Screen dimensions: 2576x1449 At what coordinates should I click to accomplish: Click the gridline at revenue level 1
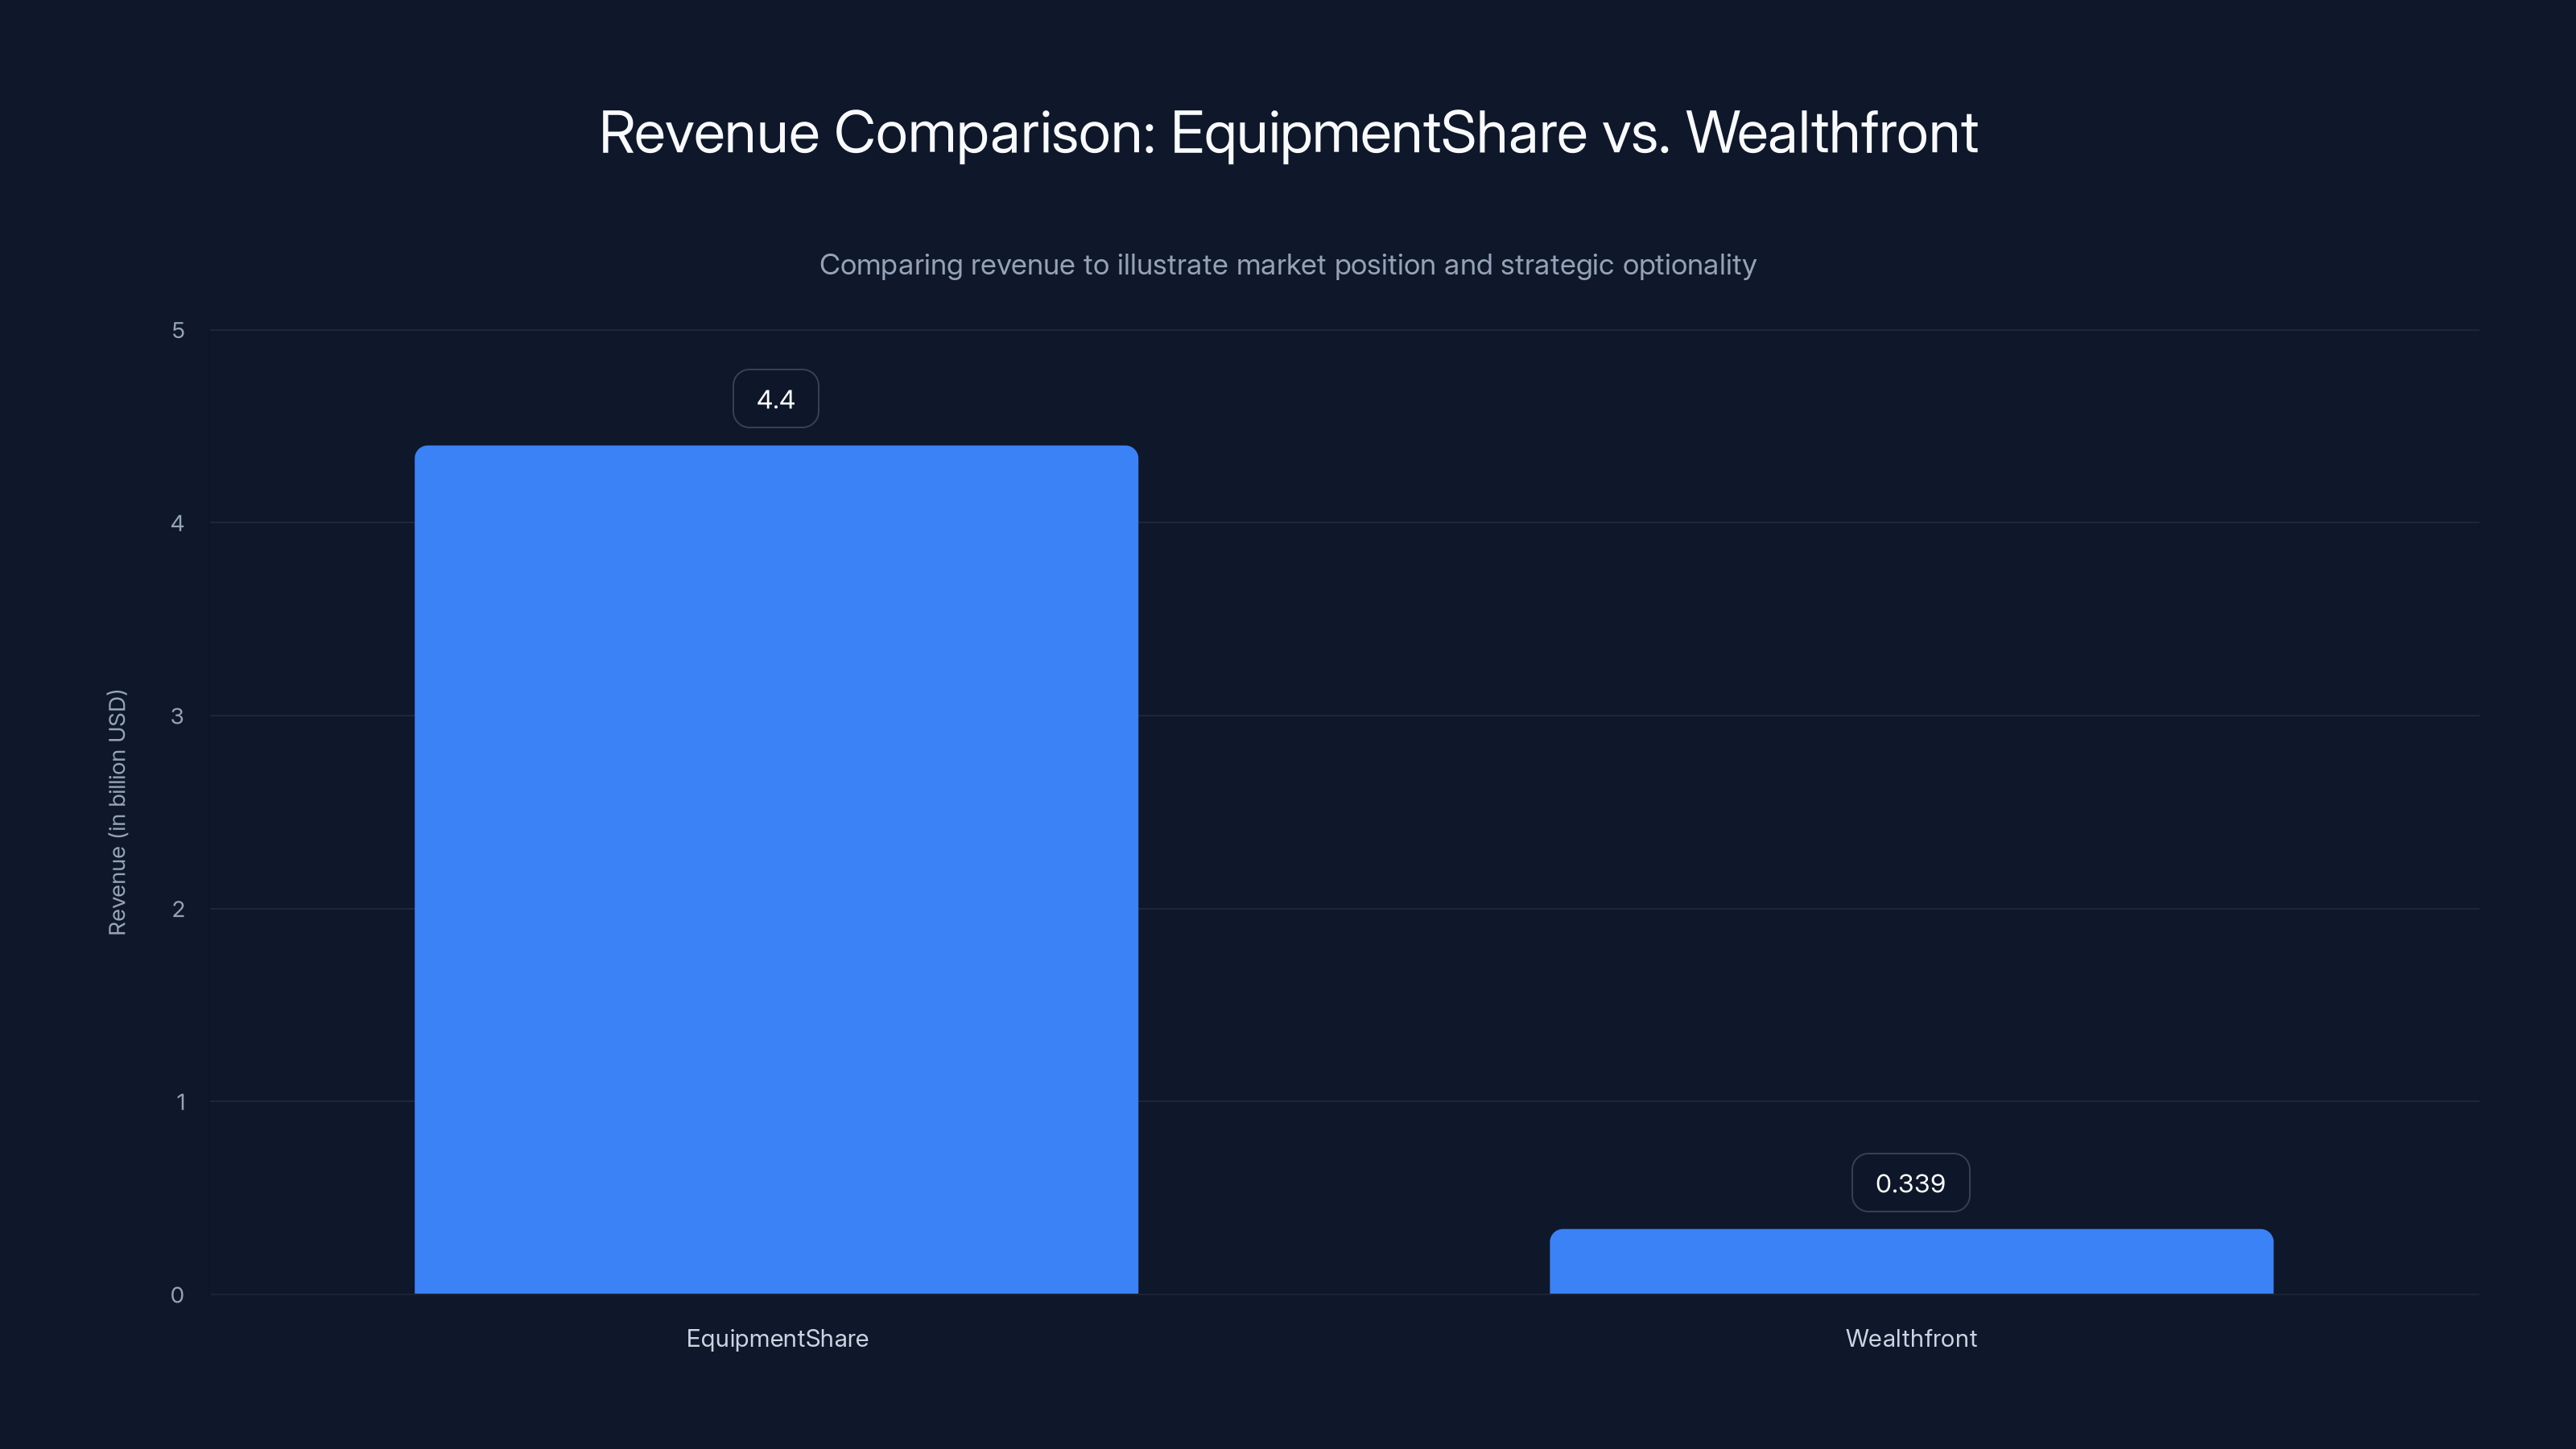pyautogui.click(x=1350, y=1102)
